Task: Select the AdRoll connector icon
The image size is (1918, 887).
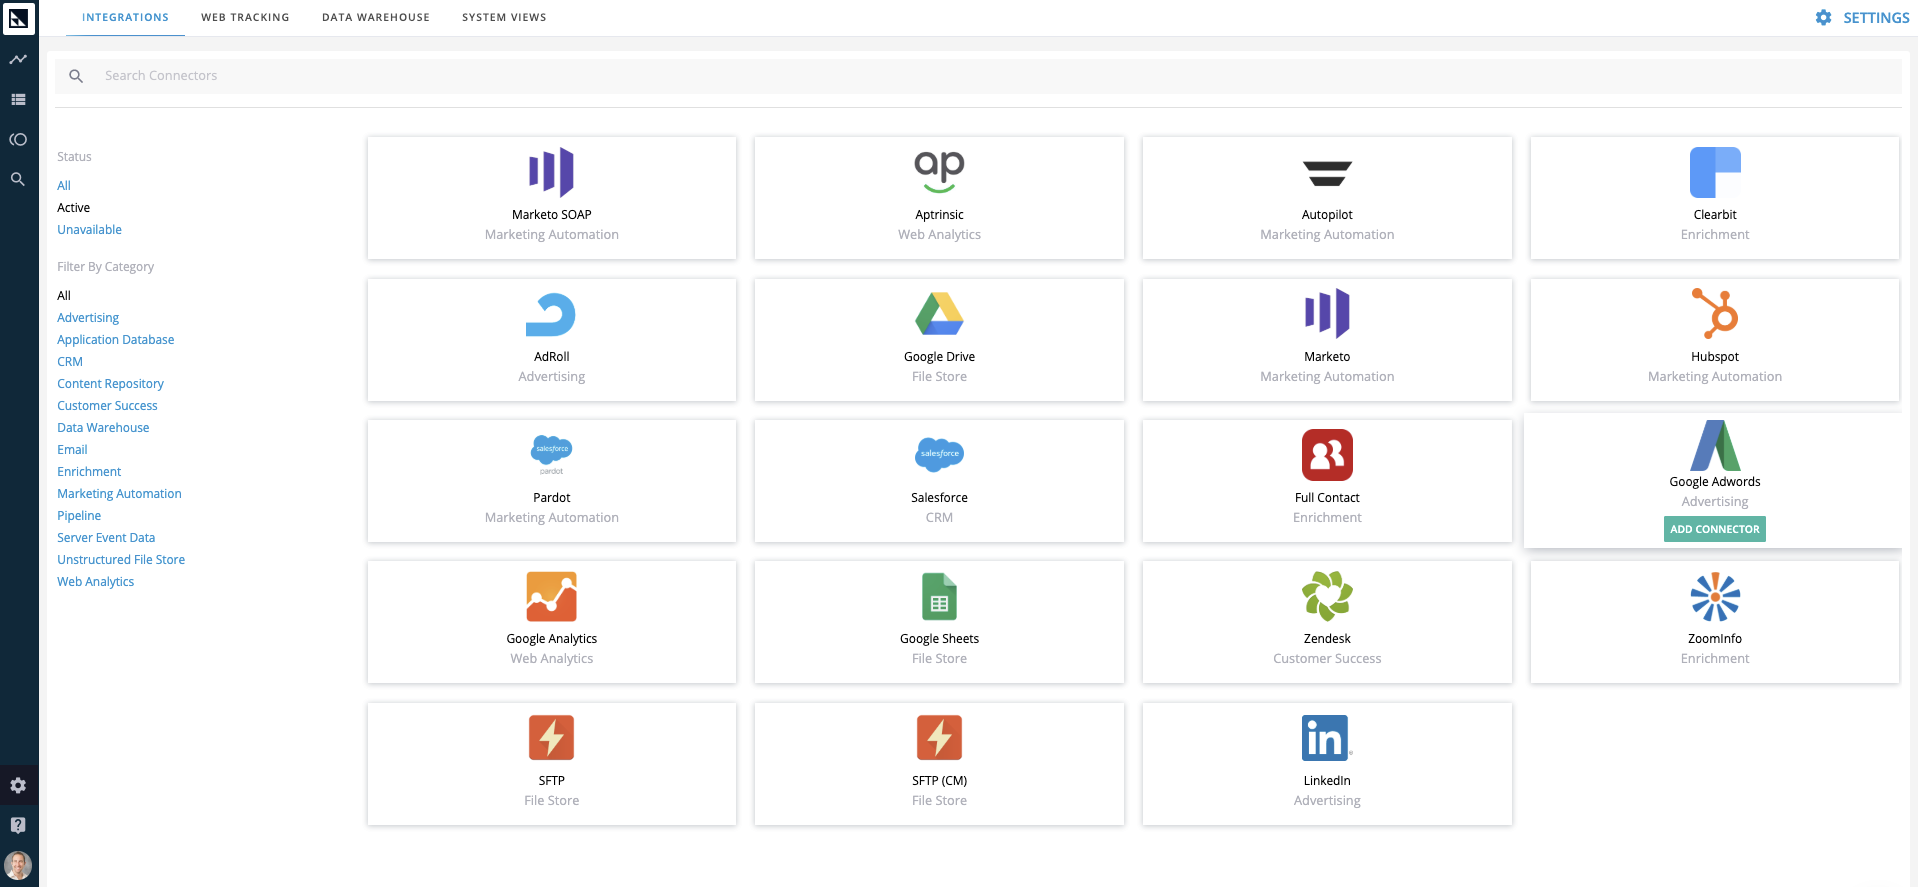Action: 551,314
